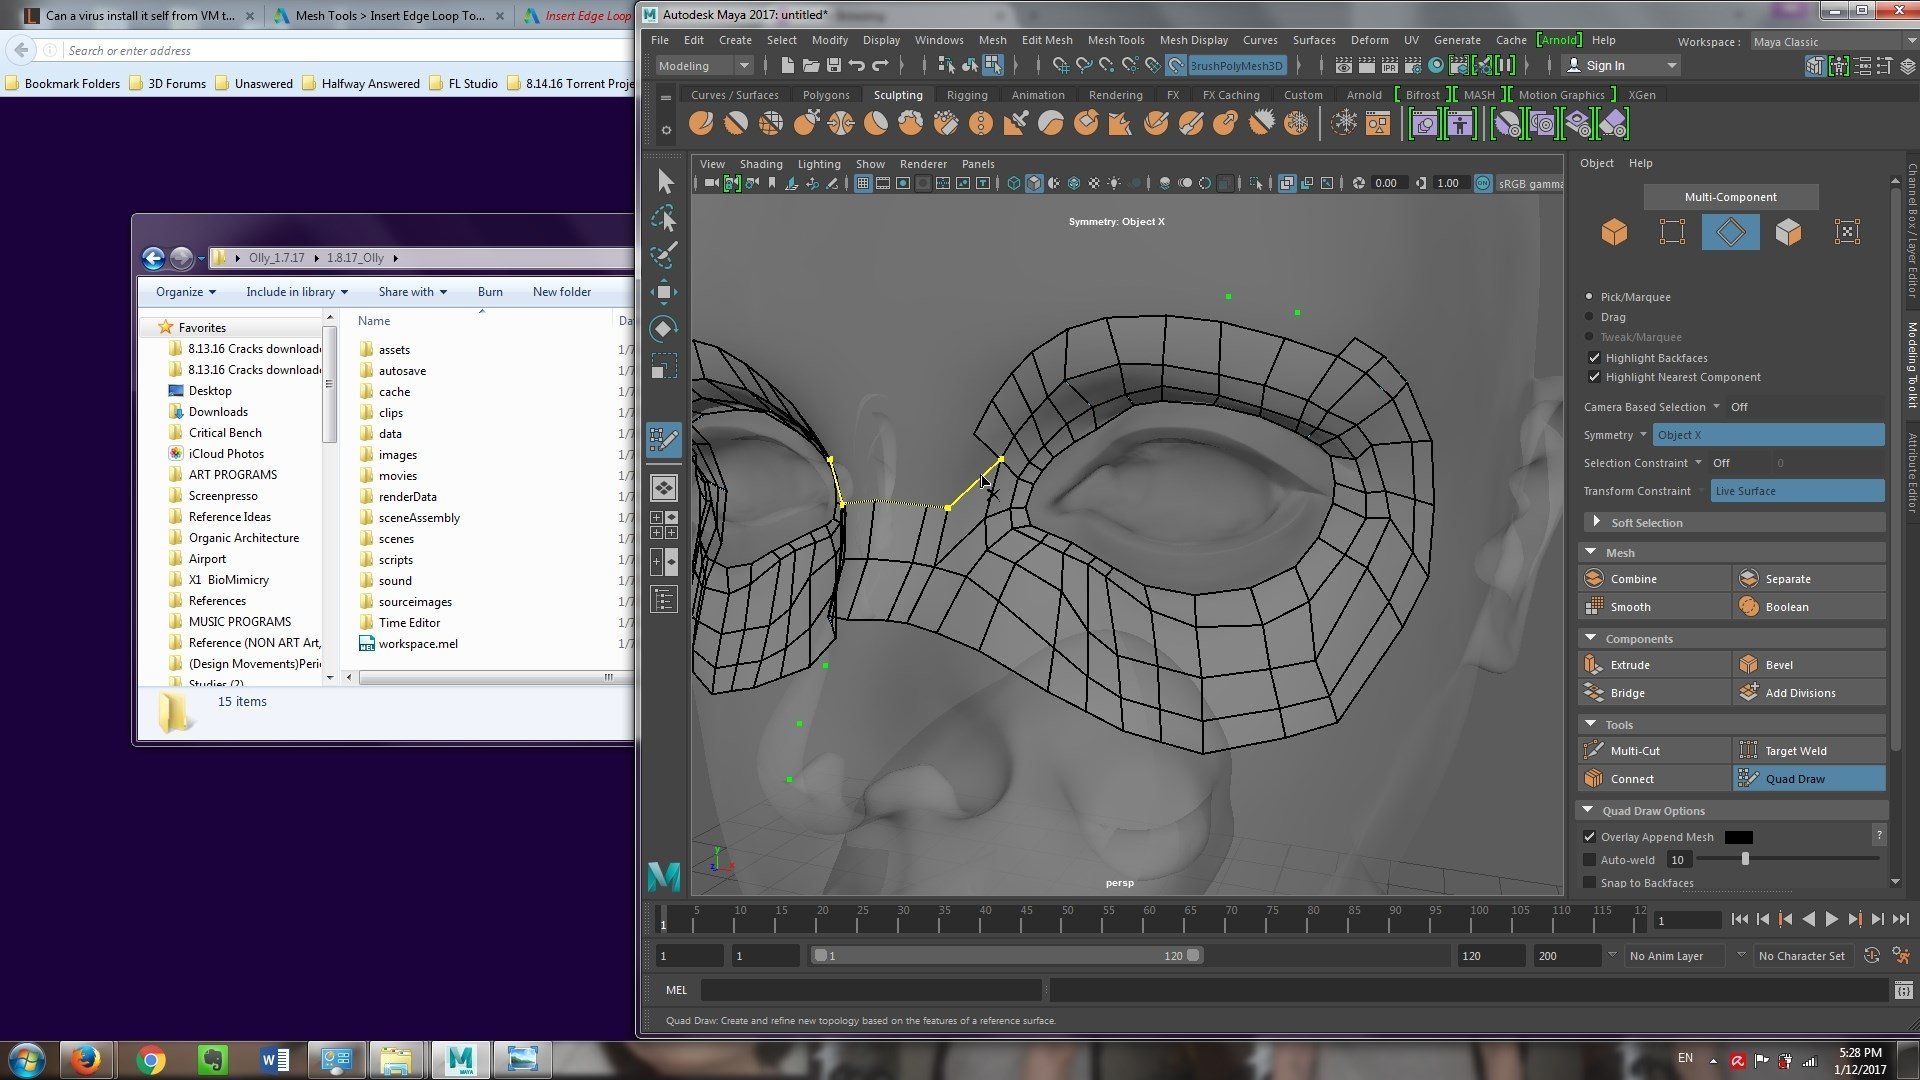Toggle Highlight Nearest Component checkbox
1920x1080 pixels.
1594,377
